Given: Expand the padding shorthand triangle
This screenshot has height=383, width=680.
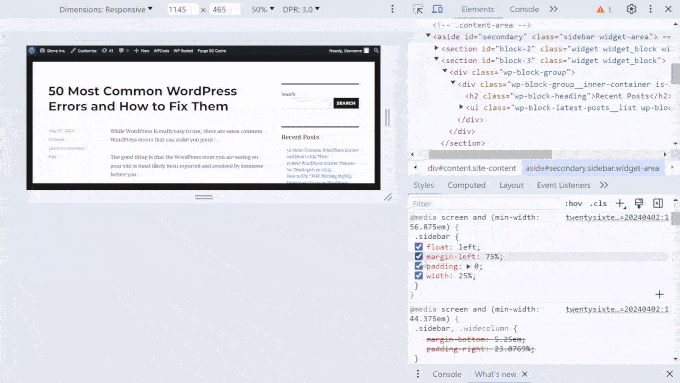Looking at the screenshot, I should tap(468, 266).
